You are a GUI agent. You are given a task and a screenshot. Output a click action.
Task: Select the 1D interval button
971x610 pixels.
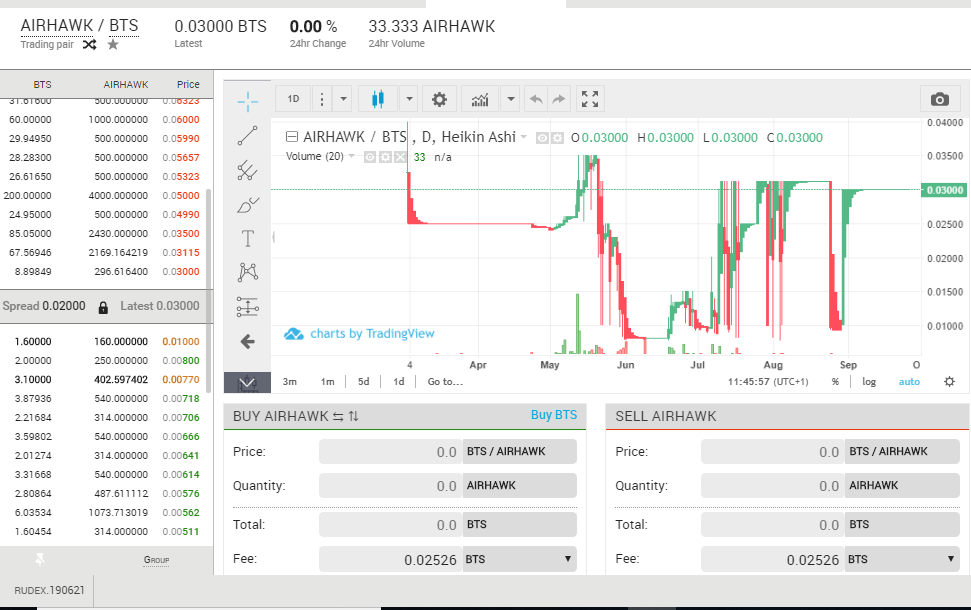294,99
